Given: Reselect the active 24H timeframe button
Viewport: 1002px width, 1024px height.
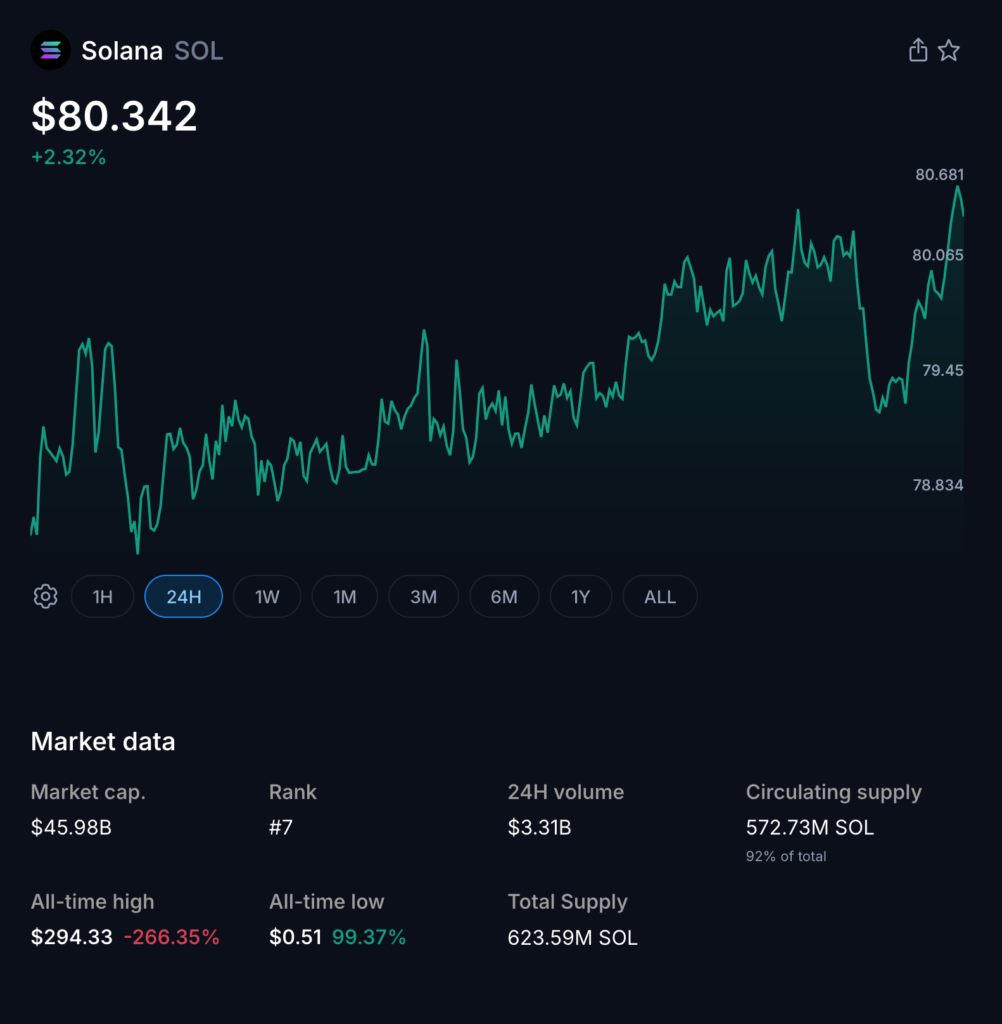Looking at the screenshot, I should coord(183,596).
